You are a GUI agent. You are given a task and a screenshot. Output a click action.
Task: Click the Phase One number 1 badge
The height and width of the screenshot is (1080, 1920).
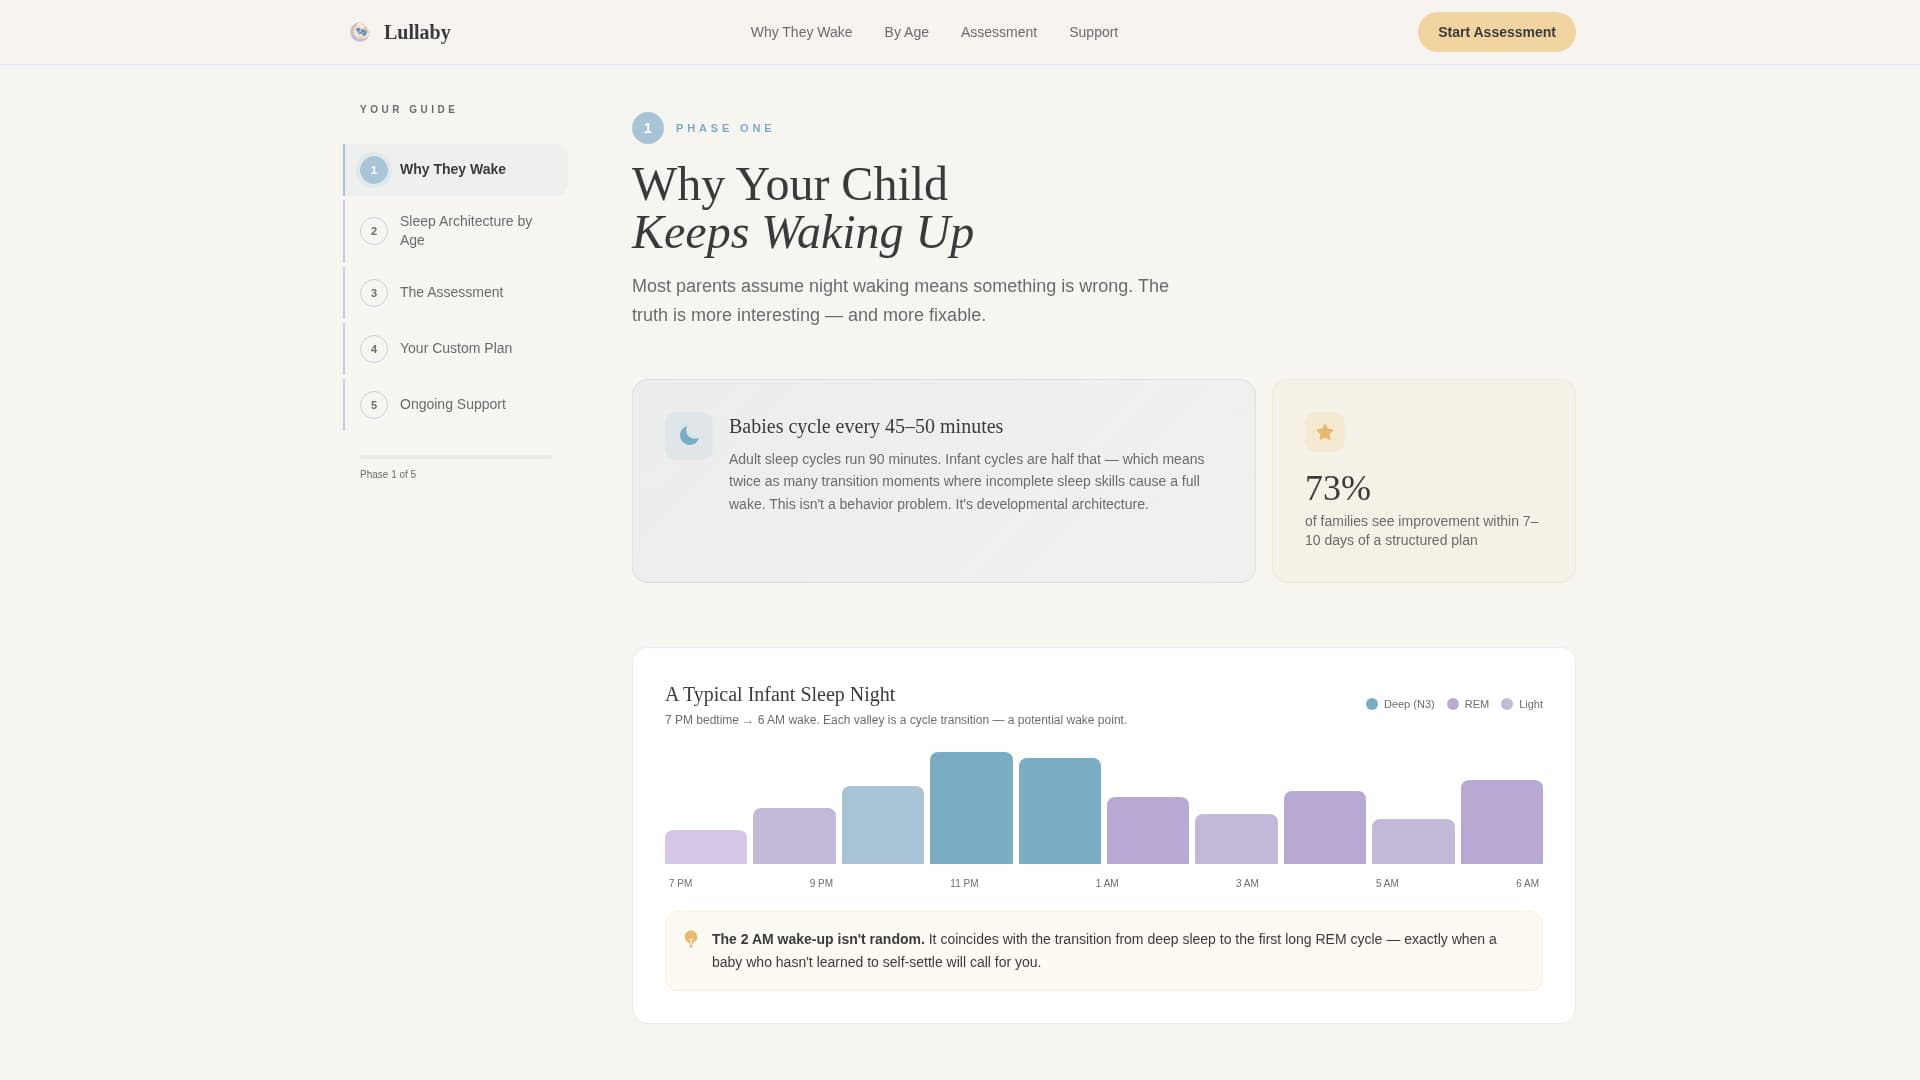click(648, 128)
